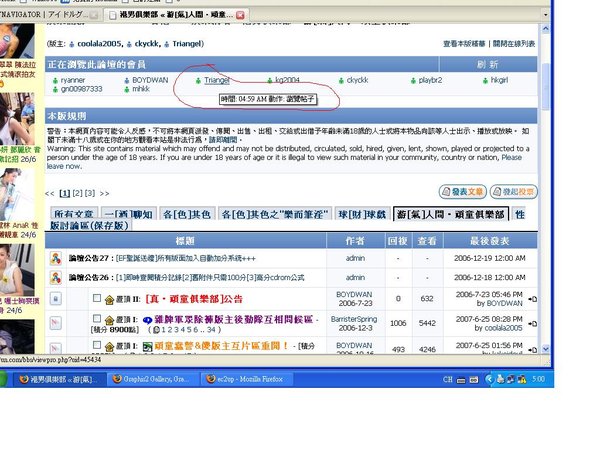Open member Triangel's profile link
The width and height of the screenshot is (600, 450).
click(x=217, y=79)
